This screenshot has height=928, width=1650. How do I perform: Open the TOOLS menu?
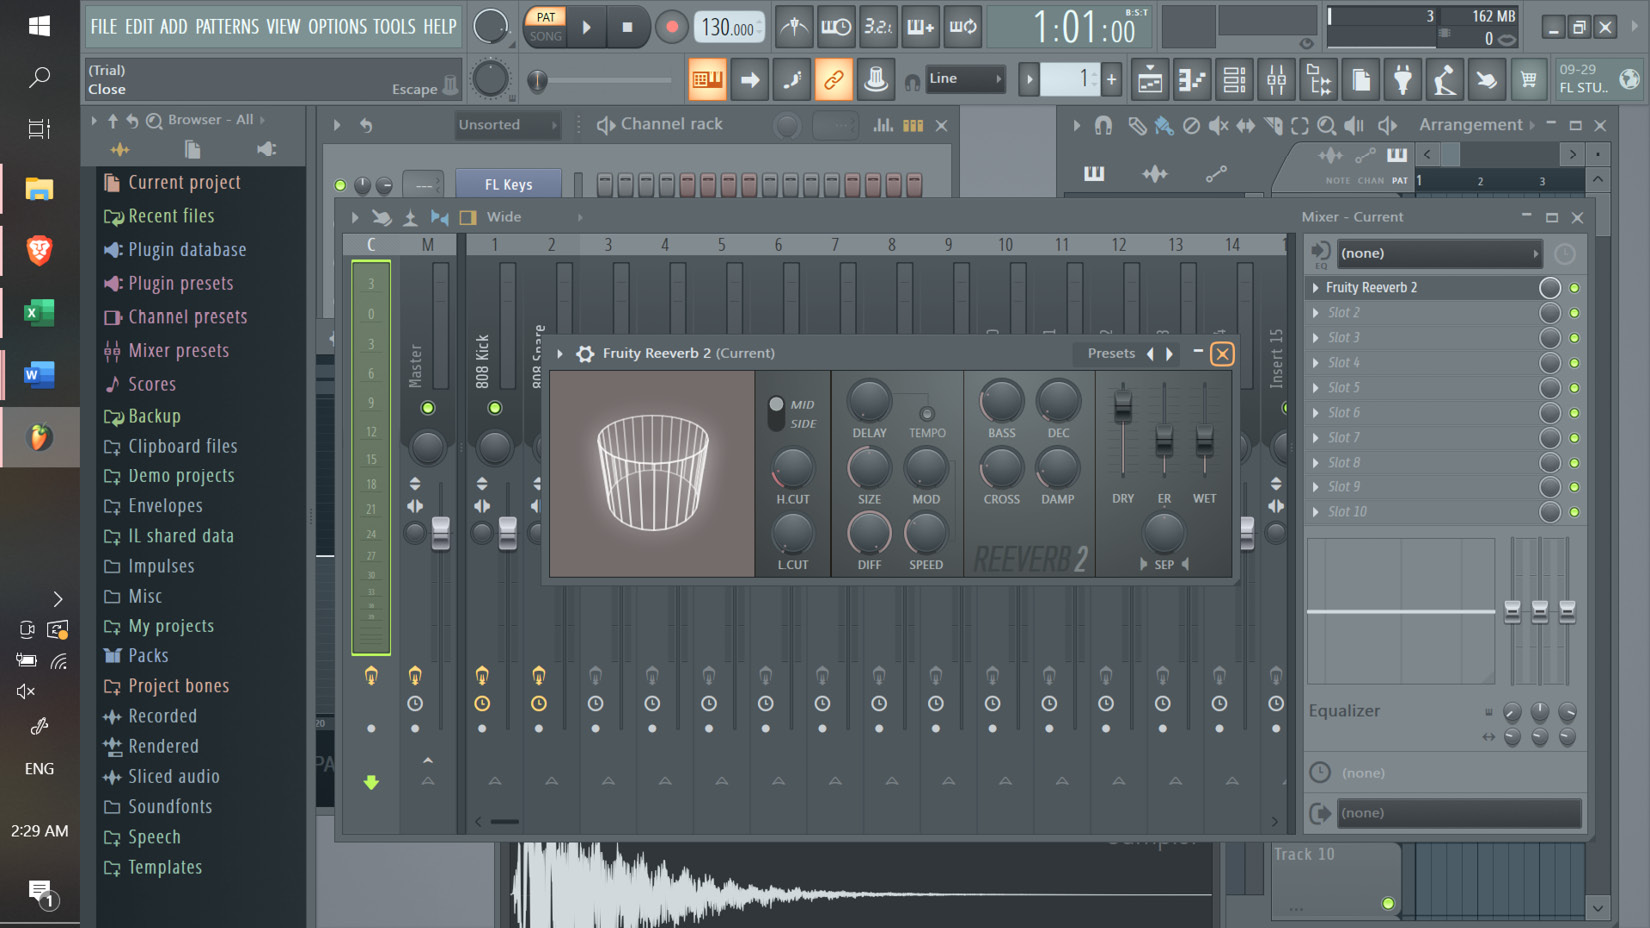click(394, 27)
